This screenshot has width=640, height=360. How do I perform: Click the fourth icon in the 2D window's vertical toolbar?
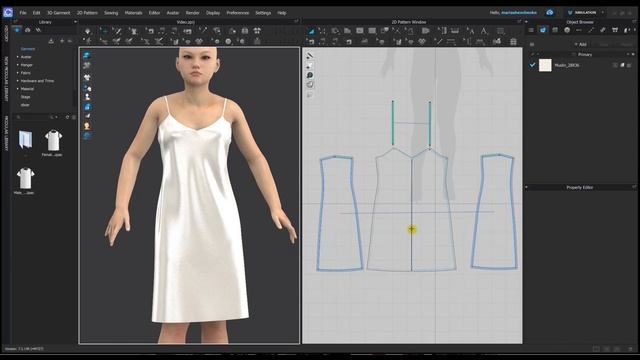310,85
